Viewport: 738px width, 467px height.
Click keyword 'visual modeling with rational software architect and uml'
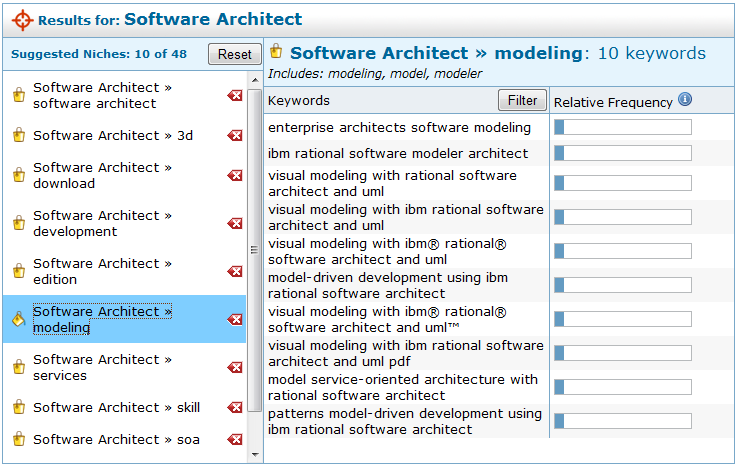coord(392,184)
